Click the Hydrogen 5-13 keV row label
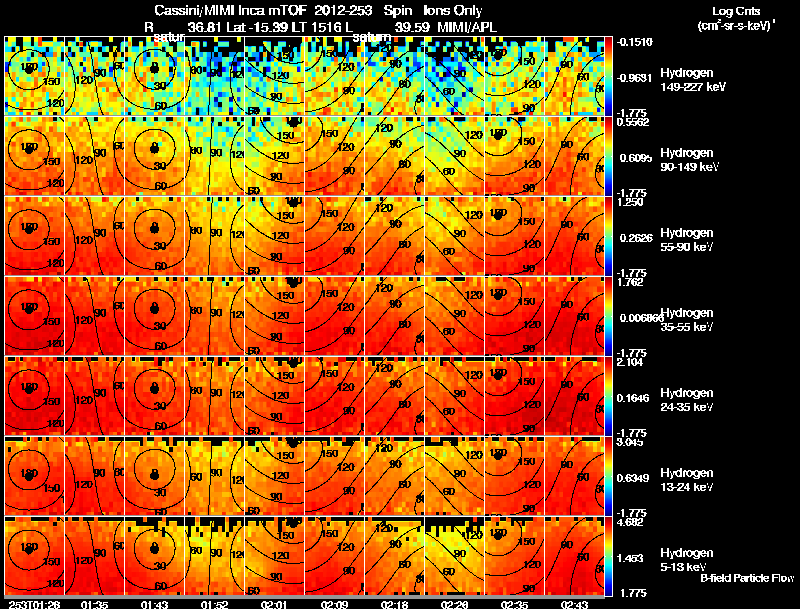The width and height of the screenshot is (800, 609). 687,560
